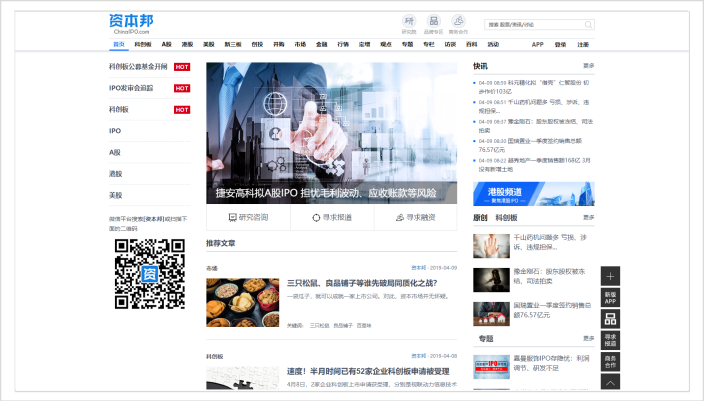Image resolution: width=704 pixels, height=401 pixels.
Task: Open 金融 in the top navigation
Action: tap(321, 44)
